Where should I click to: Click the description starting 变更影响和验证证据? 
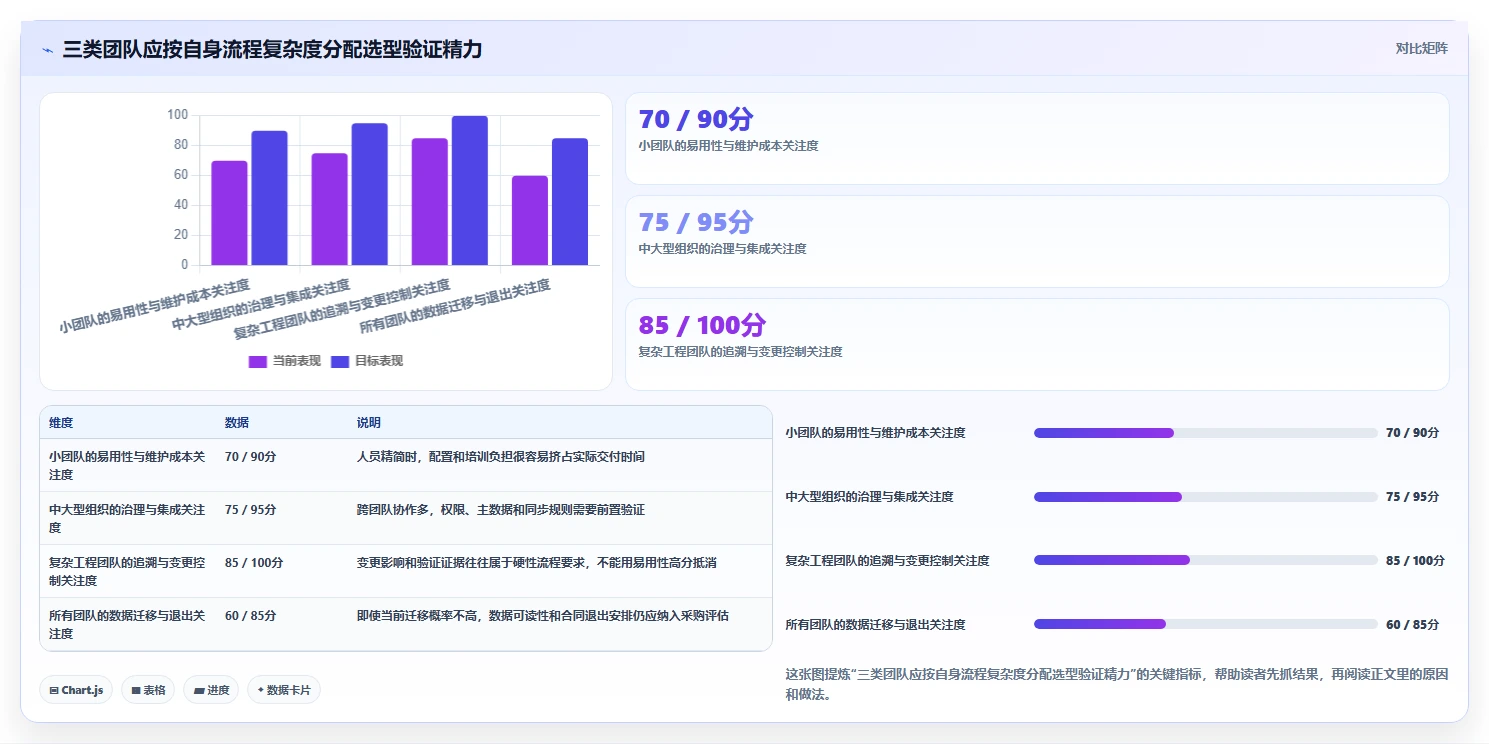(537, 563)
